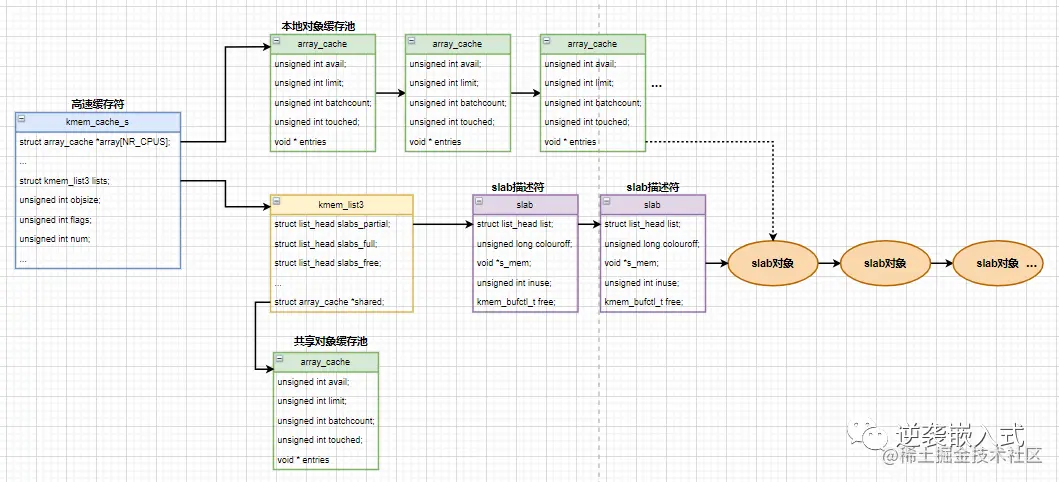Select the slab对象 oval followed by an ellipsis

tap(998, 263)
